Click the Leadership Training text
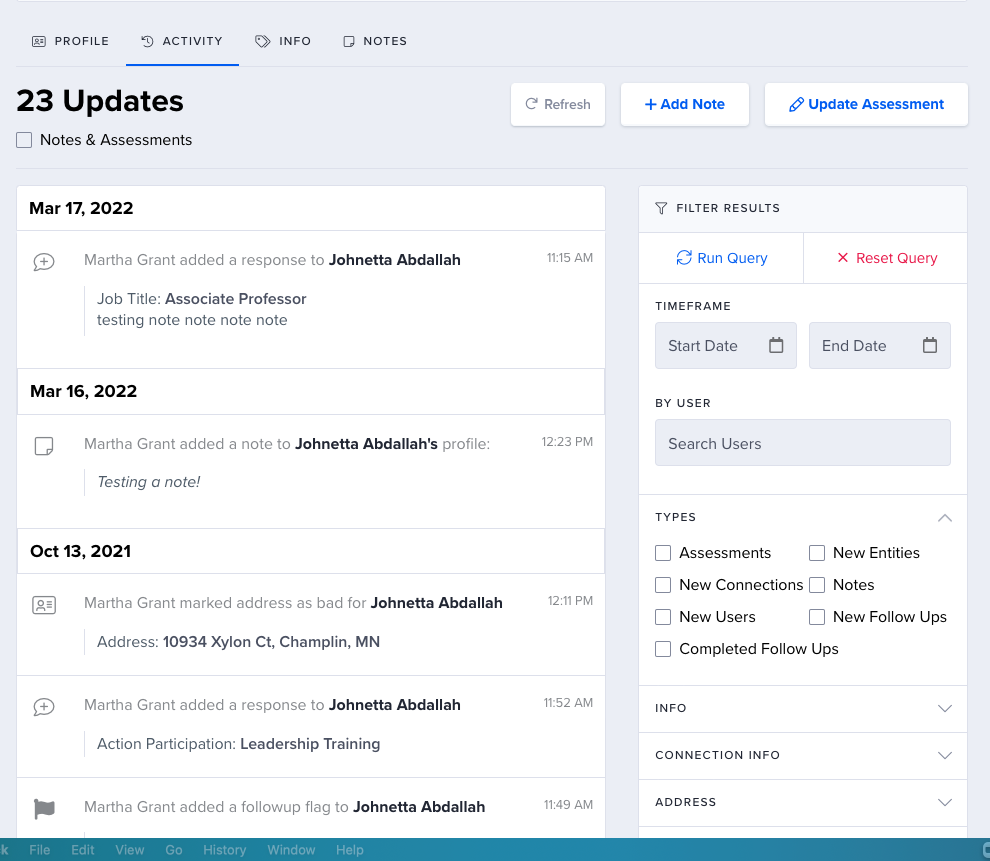The image size is (990, 861). click(310, 744)
